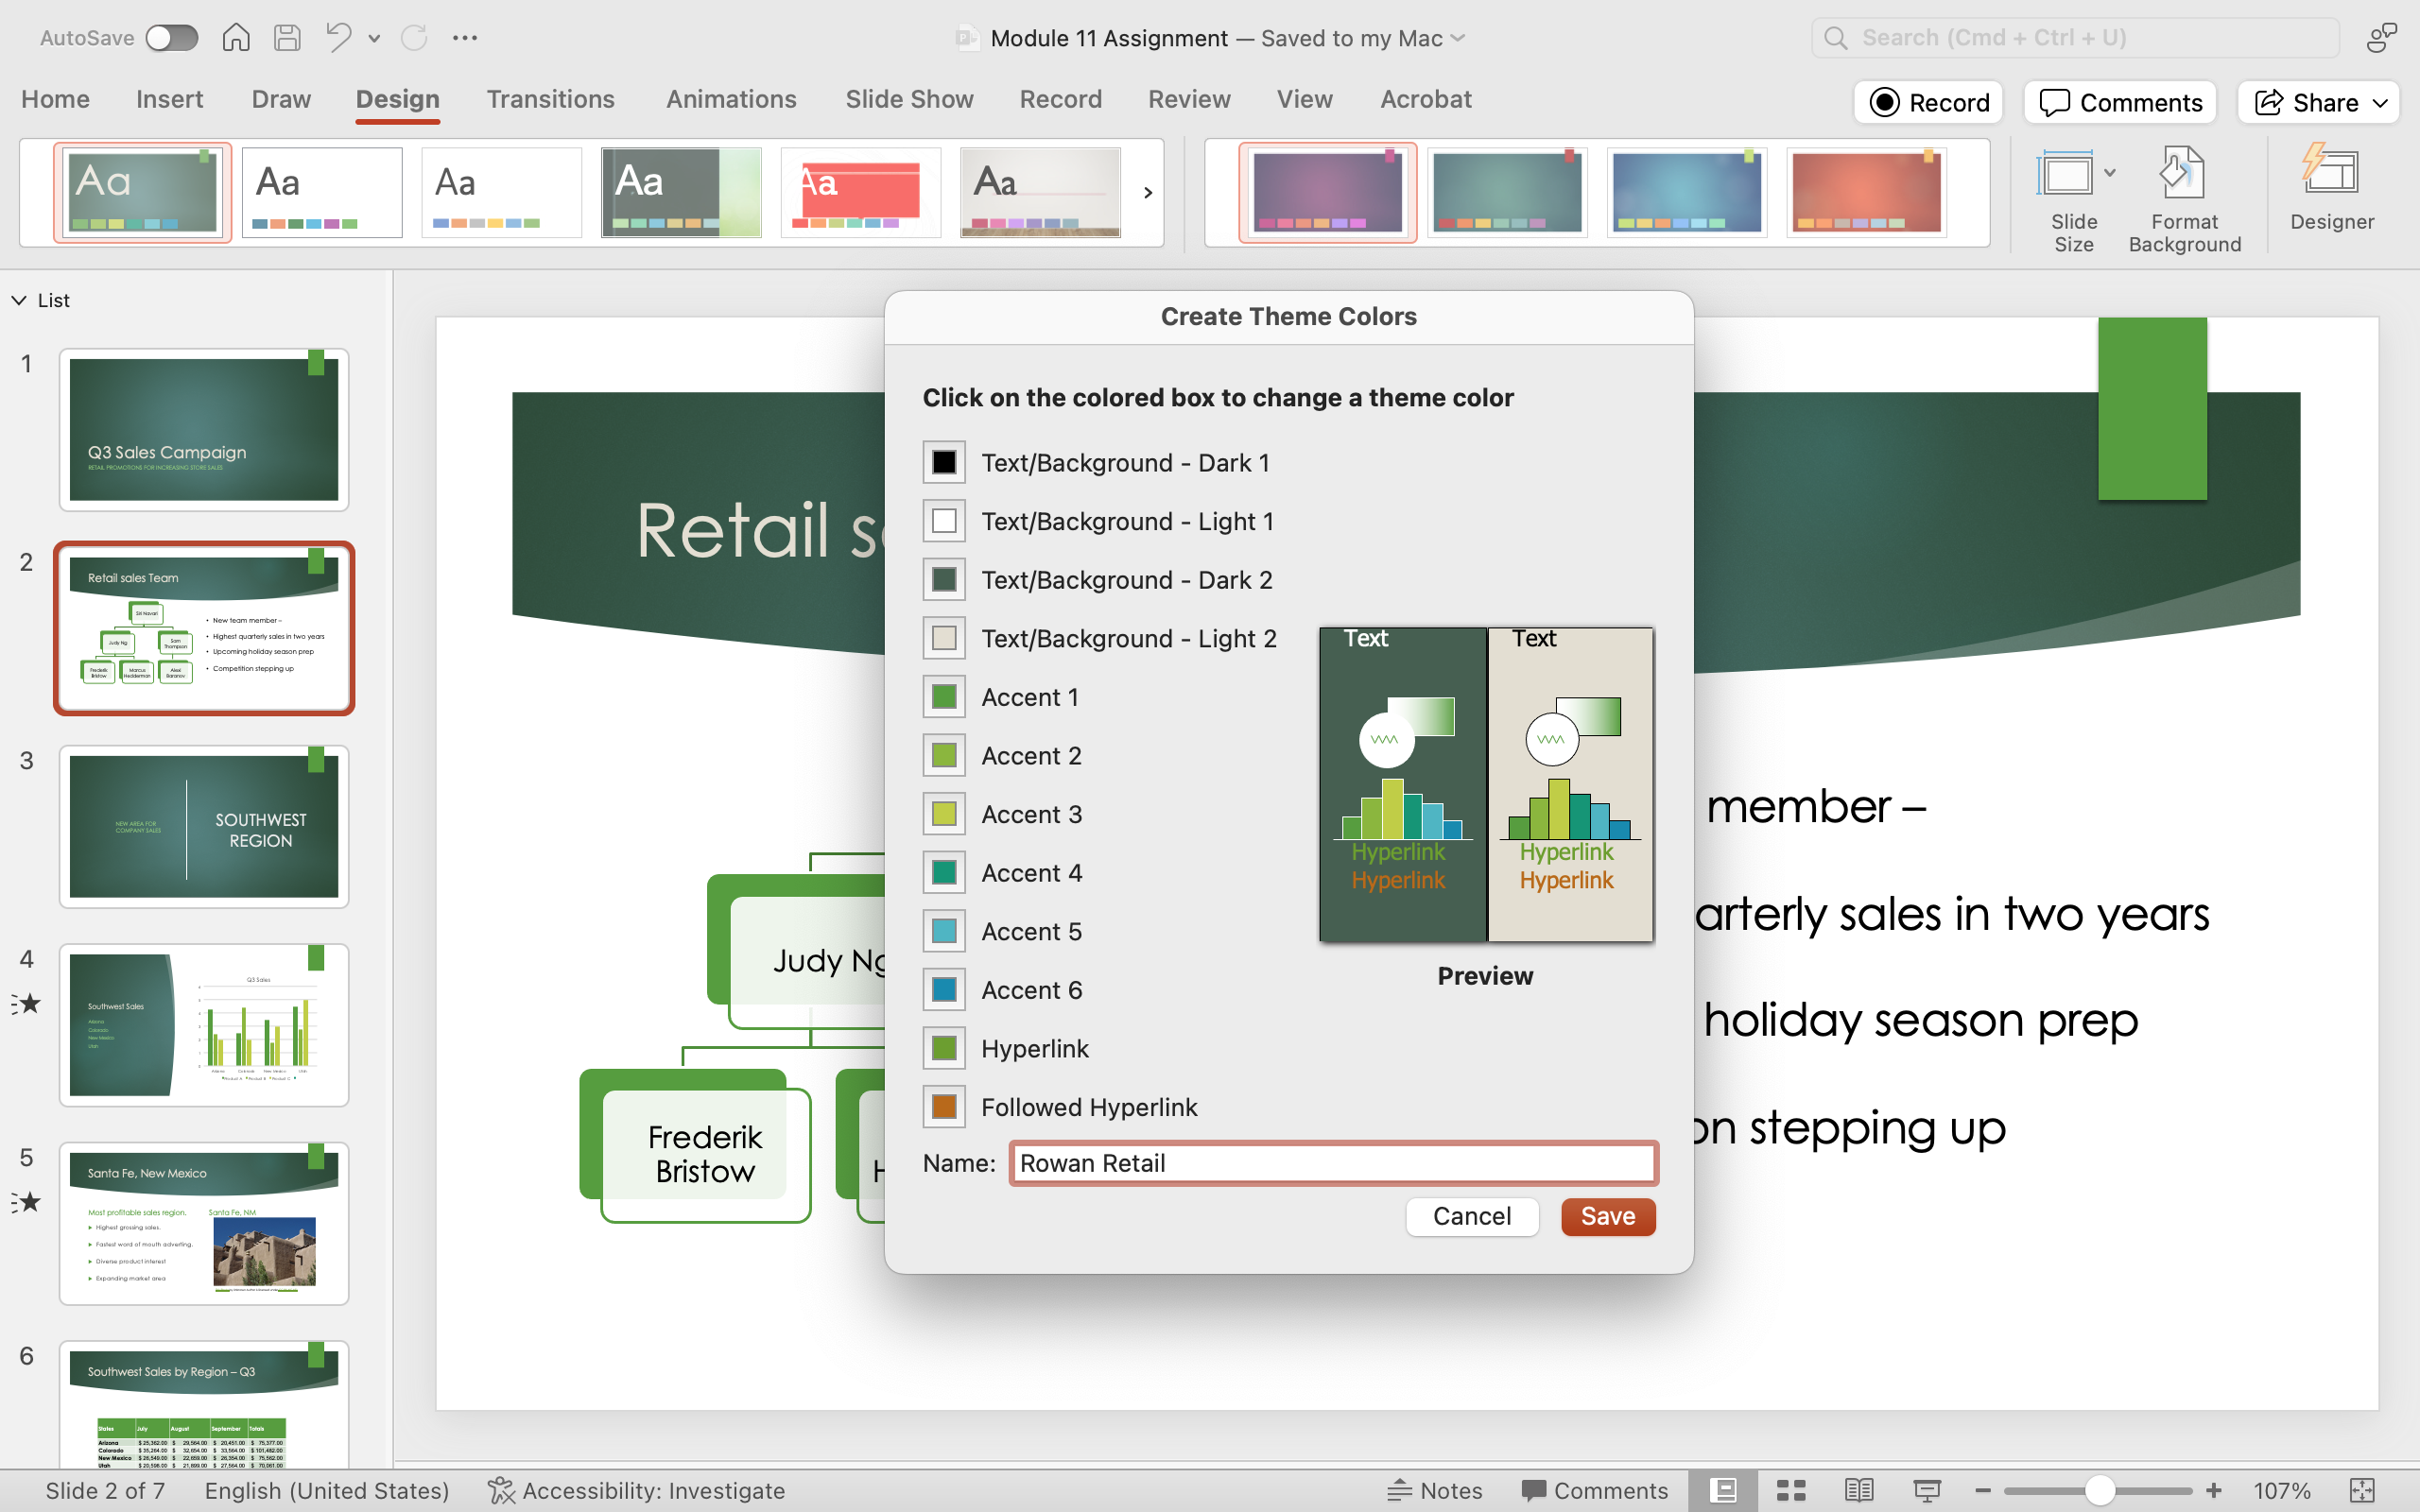Open the Home tab
Viewport: 2420px width, 1512px height.
tap(55, 99)
